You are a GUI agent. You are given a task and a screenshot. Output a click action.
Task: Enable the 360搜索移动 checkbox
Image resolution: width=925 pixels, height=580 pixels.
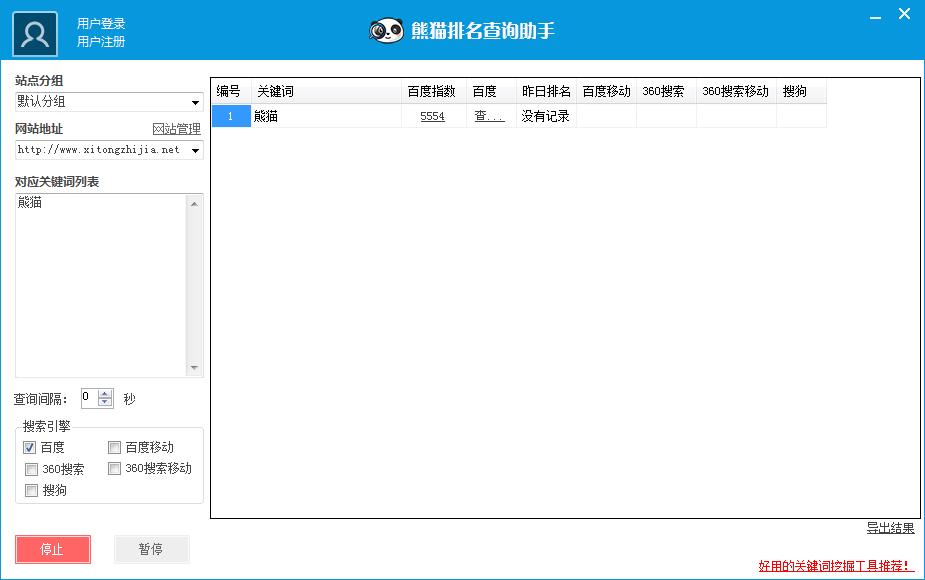(114, 468)
